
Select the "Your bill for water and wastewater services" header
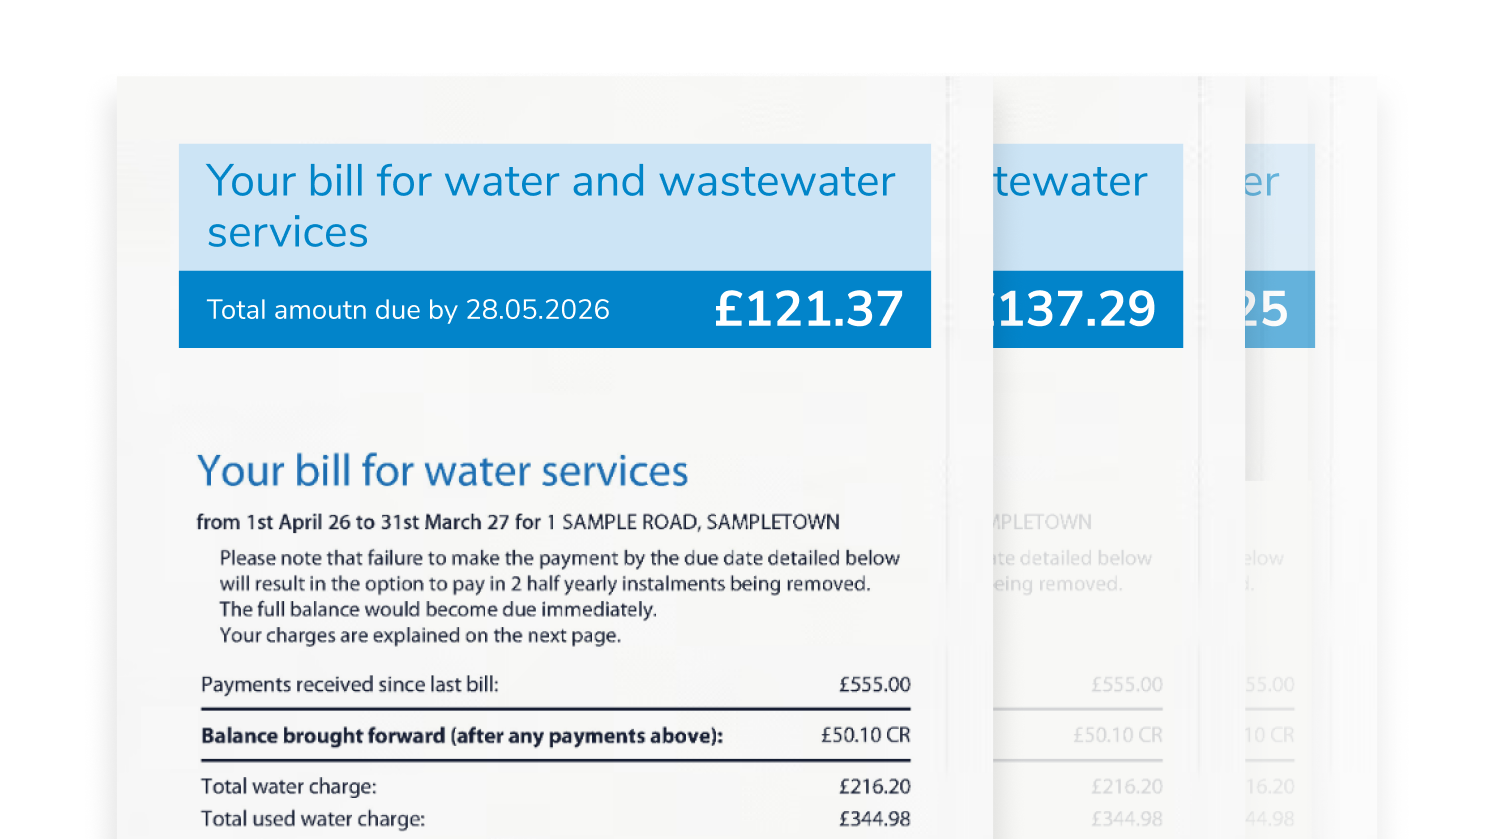pyautogui.click(x=550, y=206)
